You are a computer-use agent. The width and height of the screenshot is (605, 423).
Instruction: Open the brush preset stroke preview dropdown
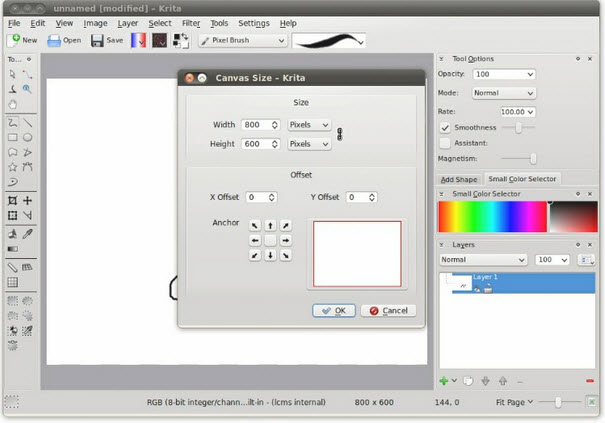click(329, 41)
